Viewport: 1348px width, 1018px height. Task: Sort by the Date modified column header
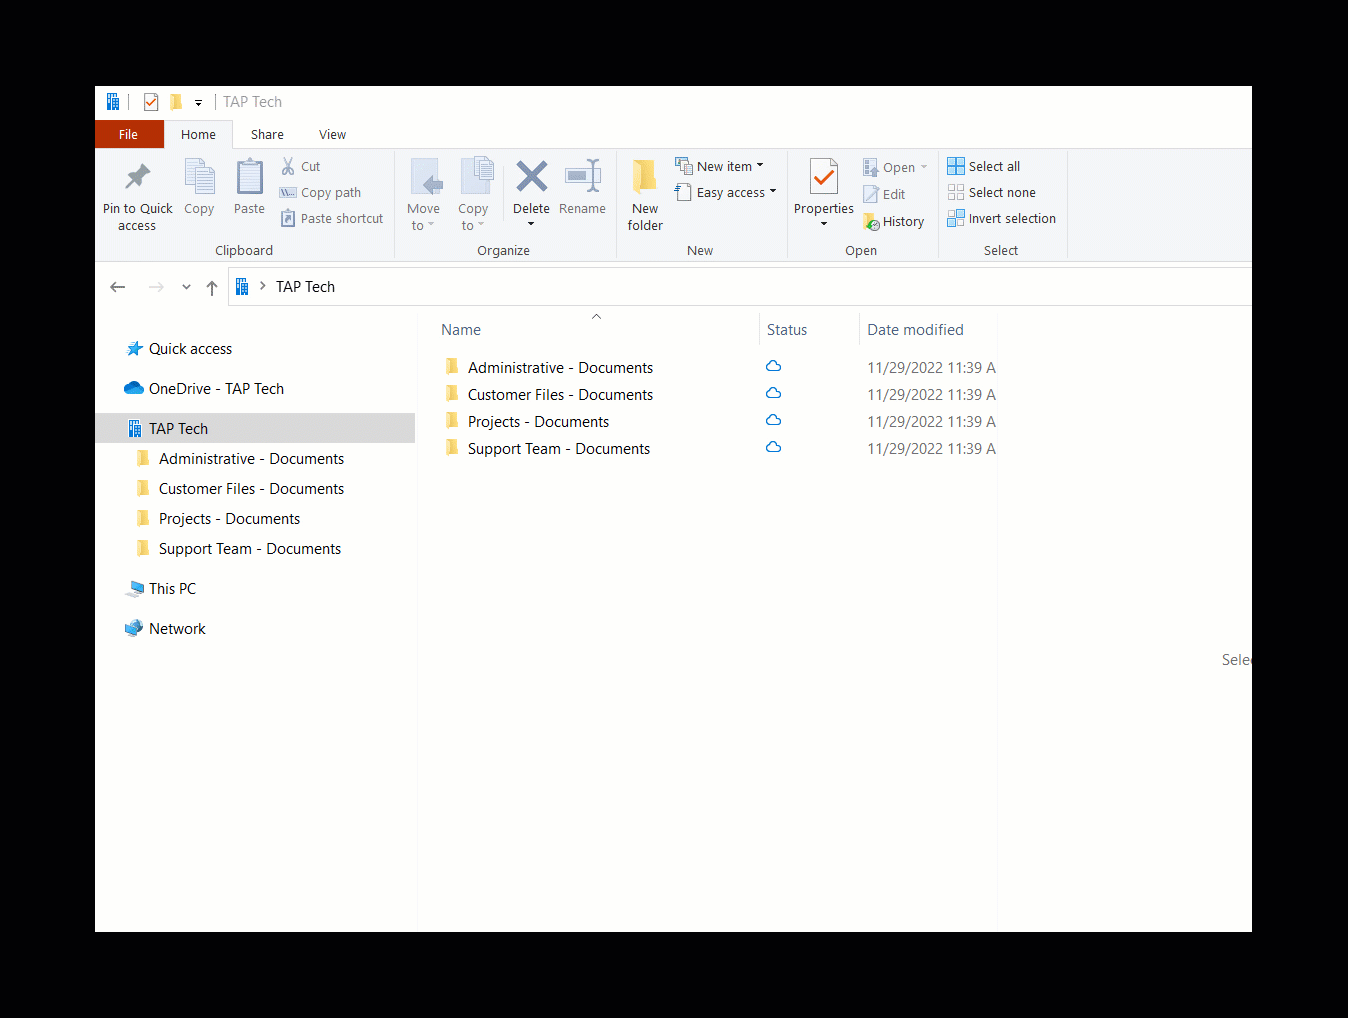915,330
